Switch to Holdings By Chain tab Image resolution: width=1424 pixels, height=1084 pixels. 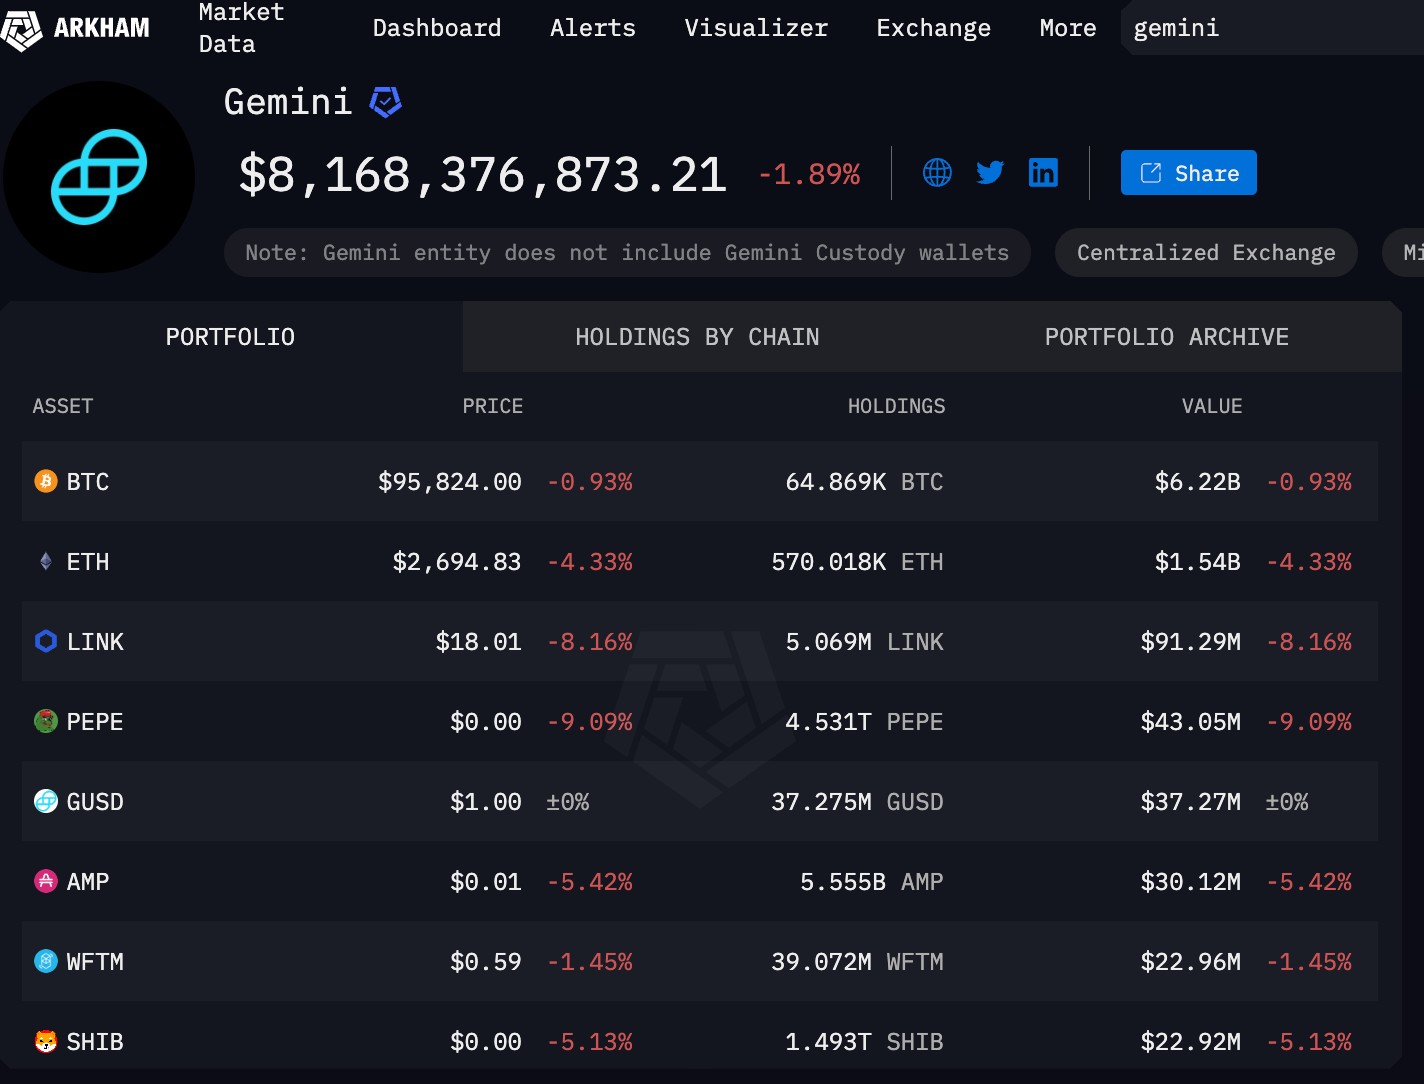point(697,337)
